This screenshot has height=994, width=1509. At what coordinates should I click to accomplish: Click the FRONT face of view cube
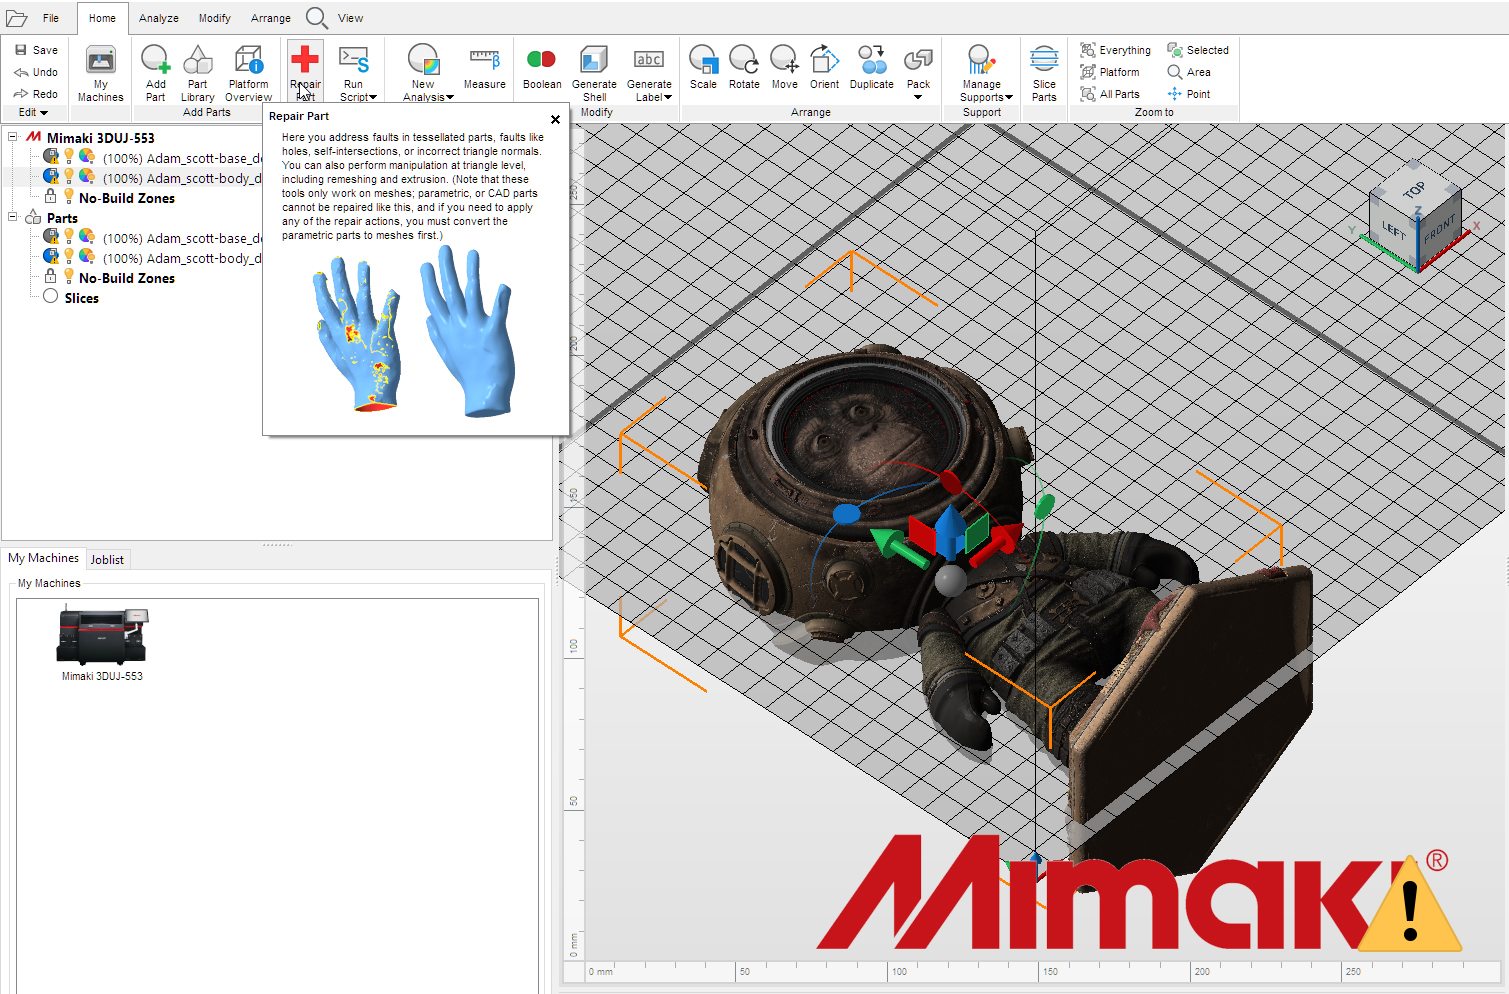coord(1439,231)
